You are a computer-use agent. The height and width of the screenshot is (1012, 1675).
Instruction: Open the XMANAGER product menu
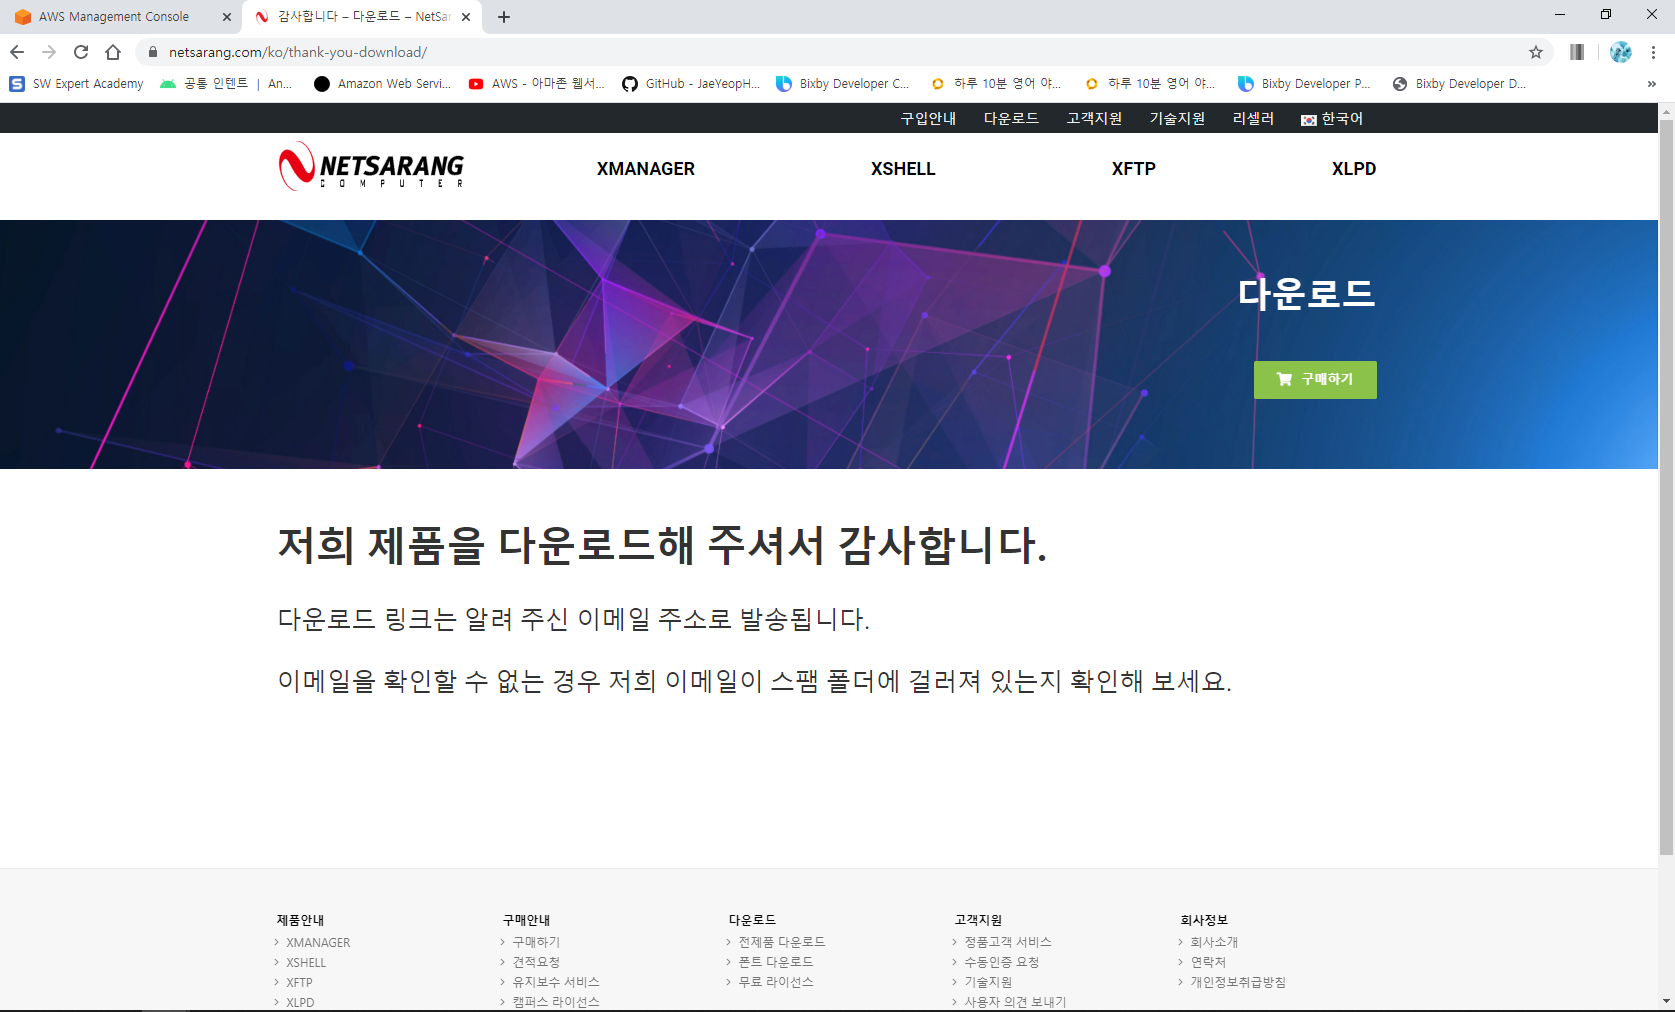click(646, 169)
